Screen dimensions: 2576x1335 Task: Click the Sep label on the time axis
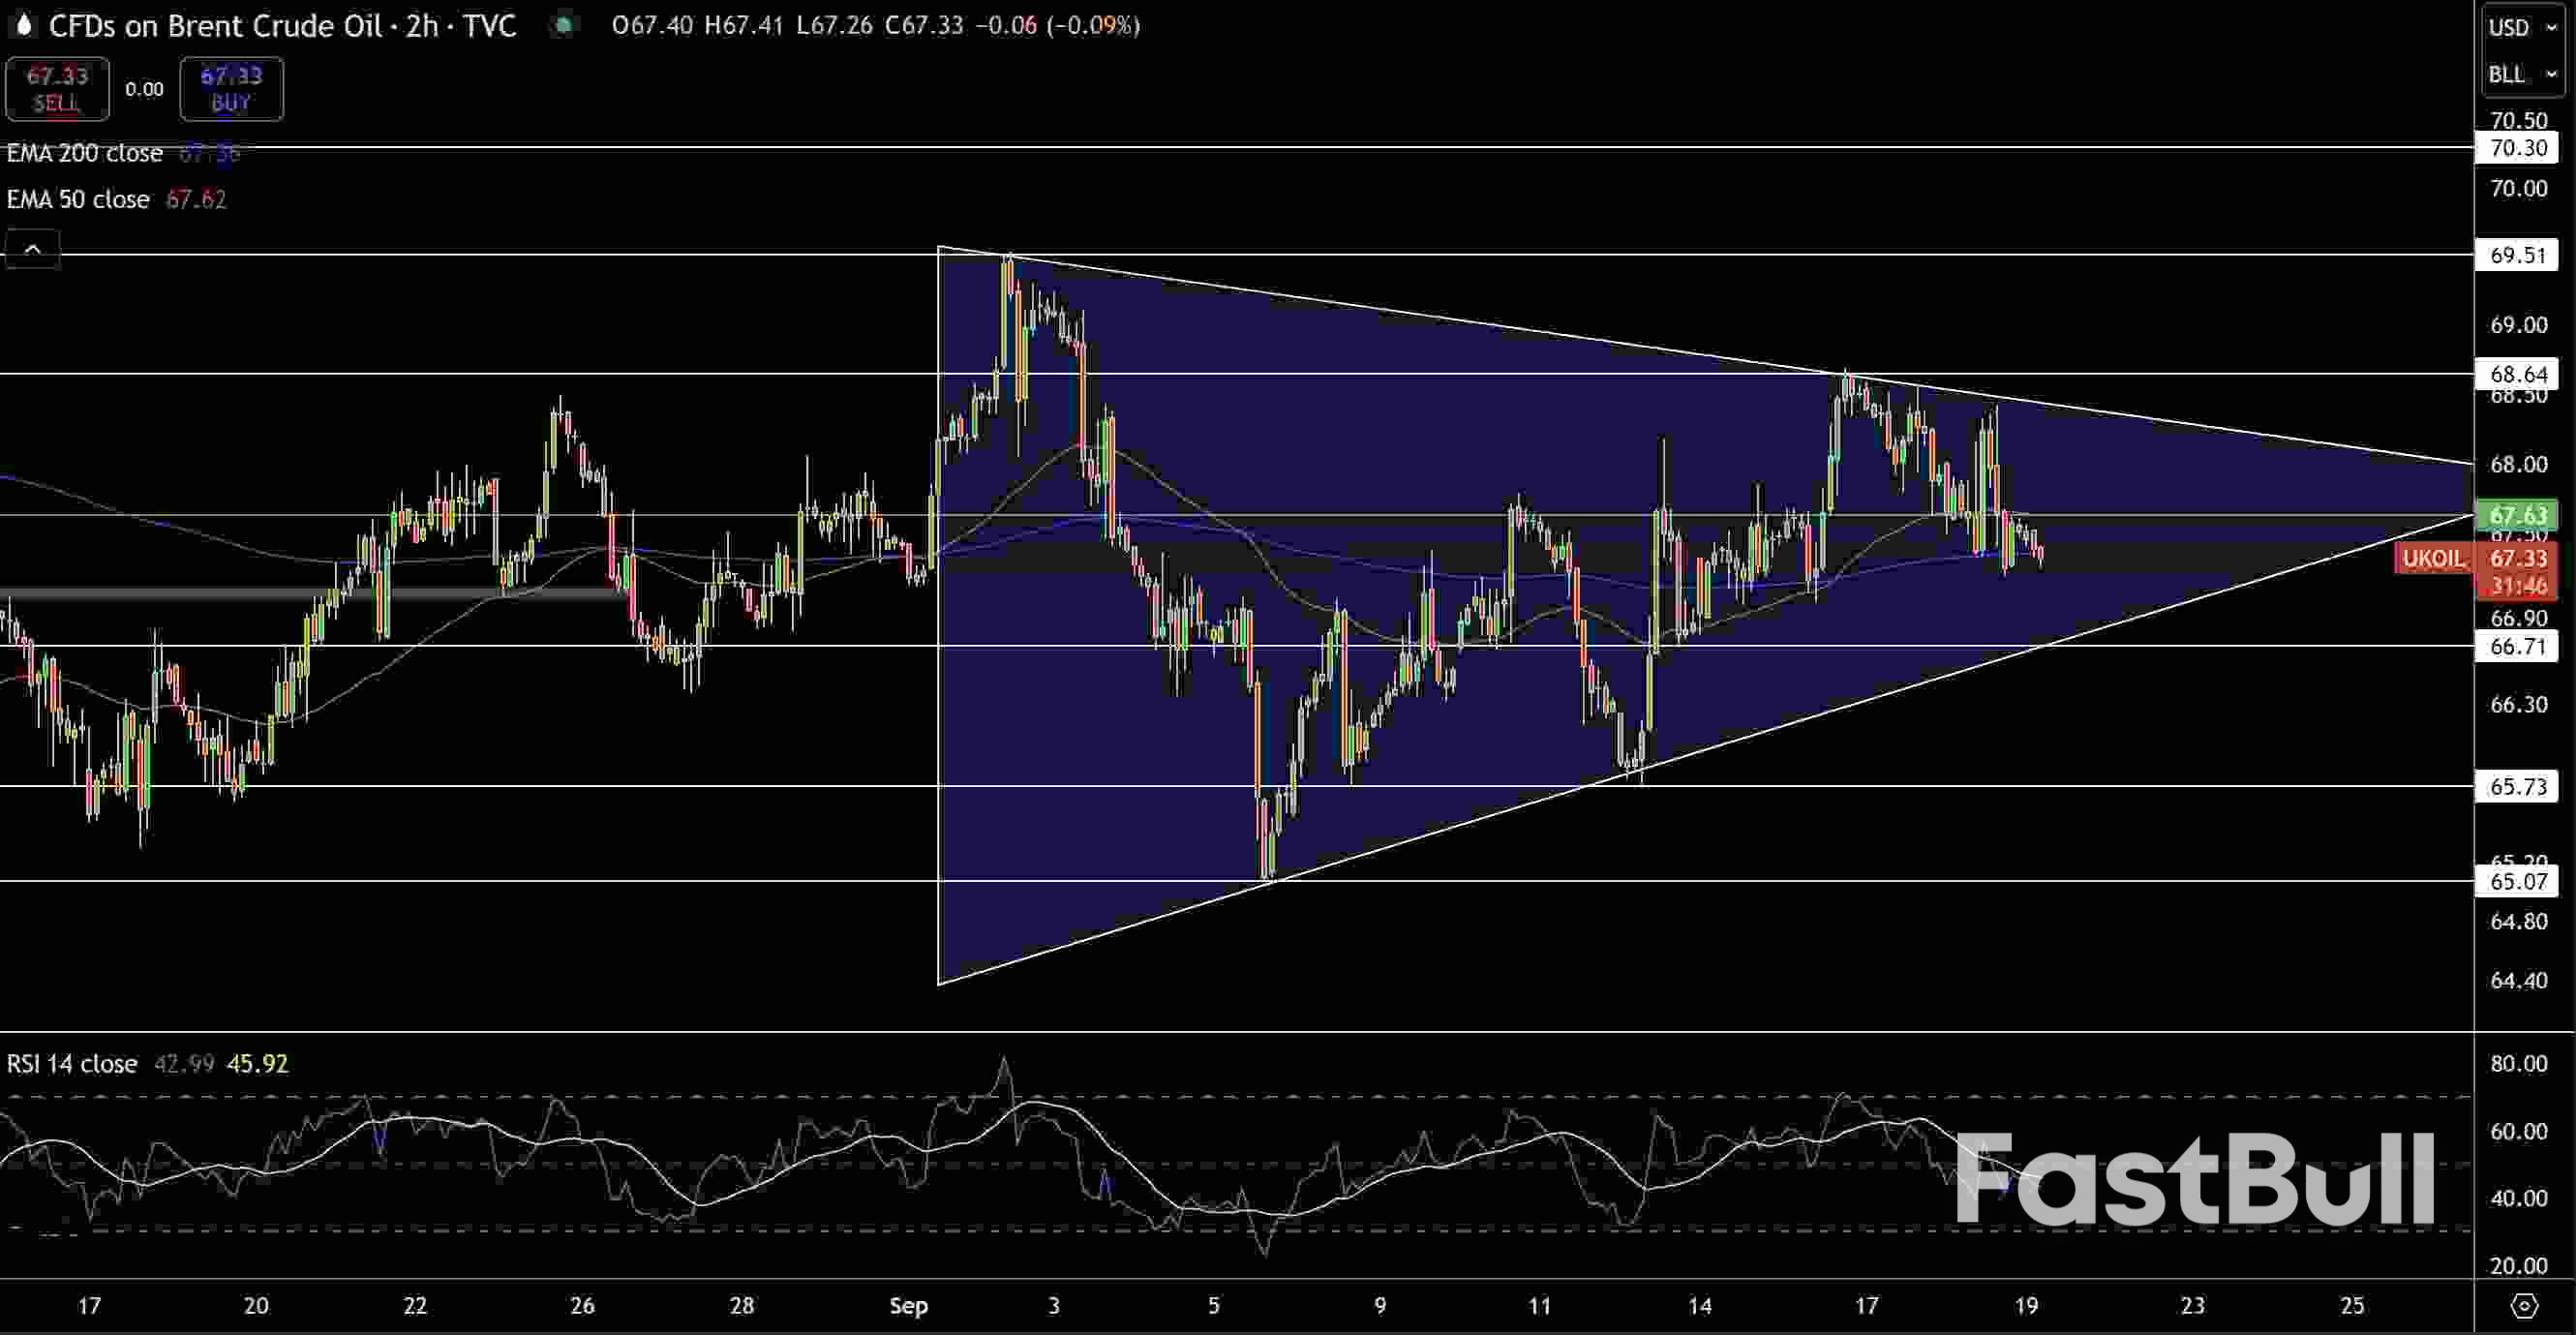point(908,1305)
